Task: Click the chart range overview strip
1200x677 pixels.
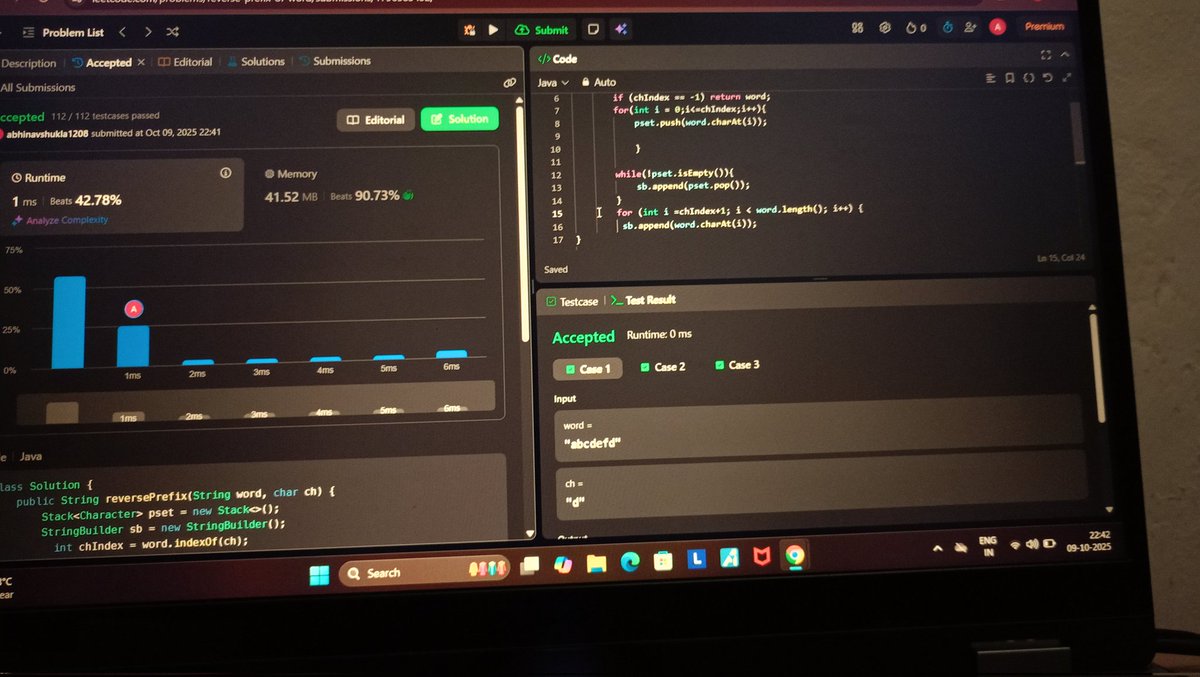Action: [255, 402]
